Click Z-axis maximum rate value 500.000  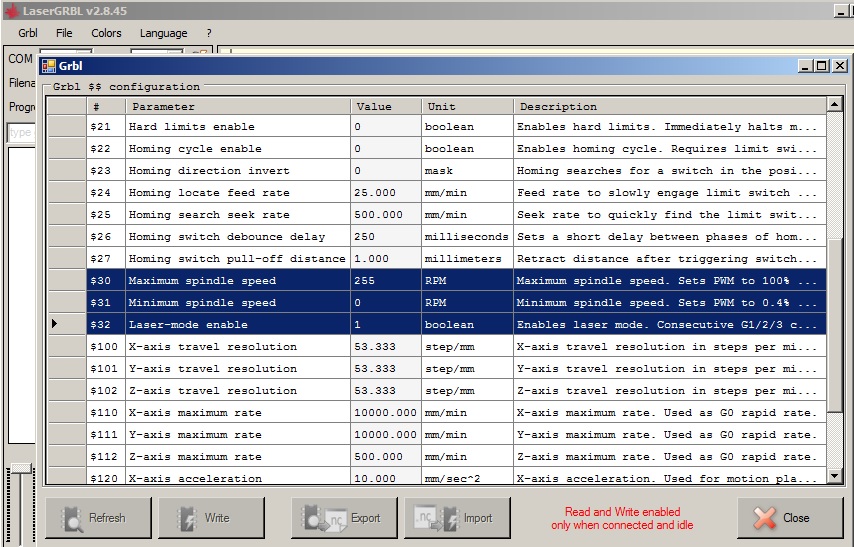tap(386, 457)
